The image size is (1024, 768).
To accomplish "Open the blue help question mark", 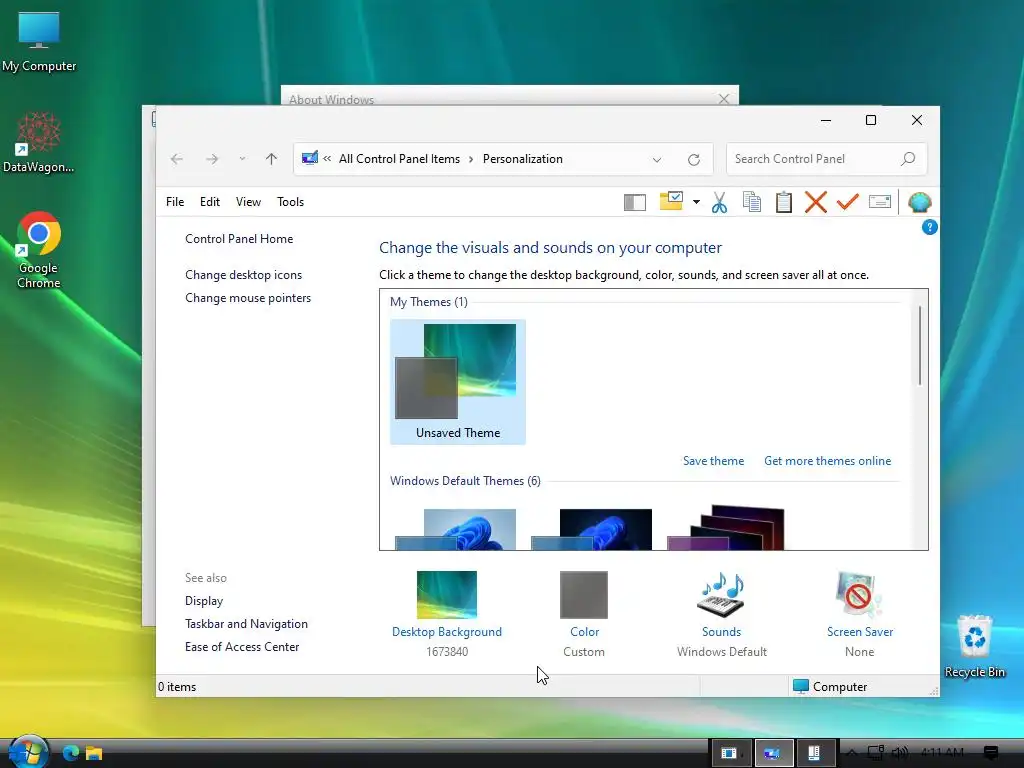I will [x=929, y=227].
